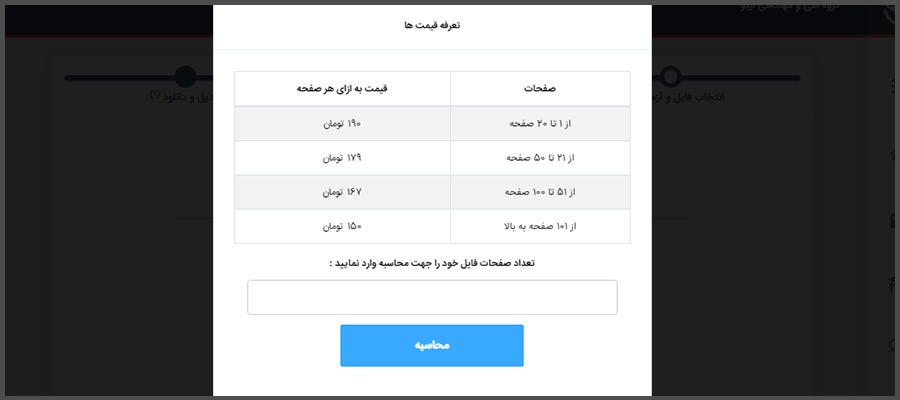This screenshot has width=900, height=400.
Task: Click the ۱۵۰ تومان price cell
Action: pyautogui.click(x=342, y=227)
